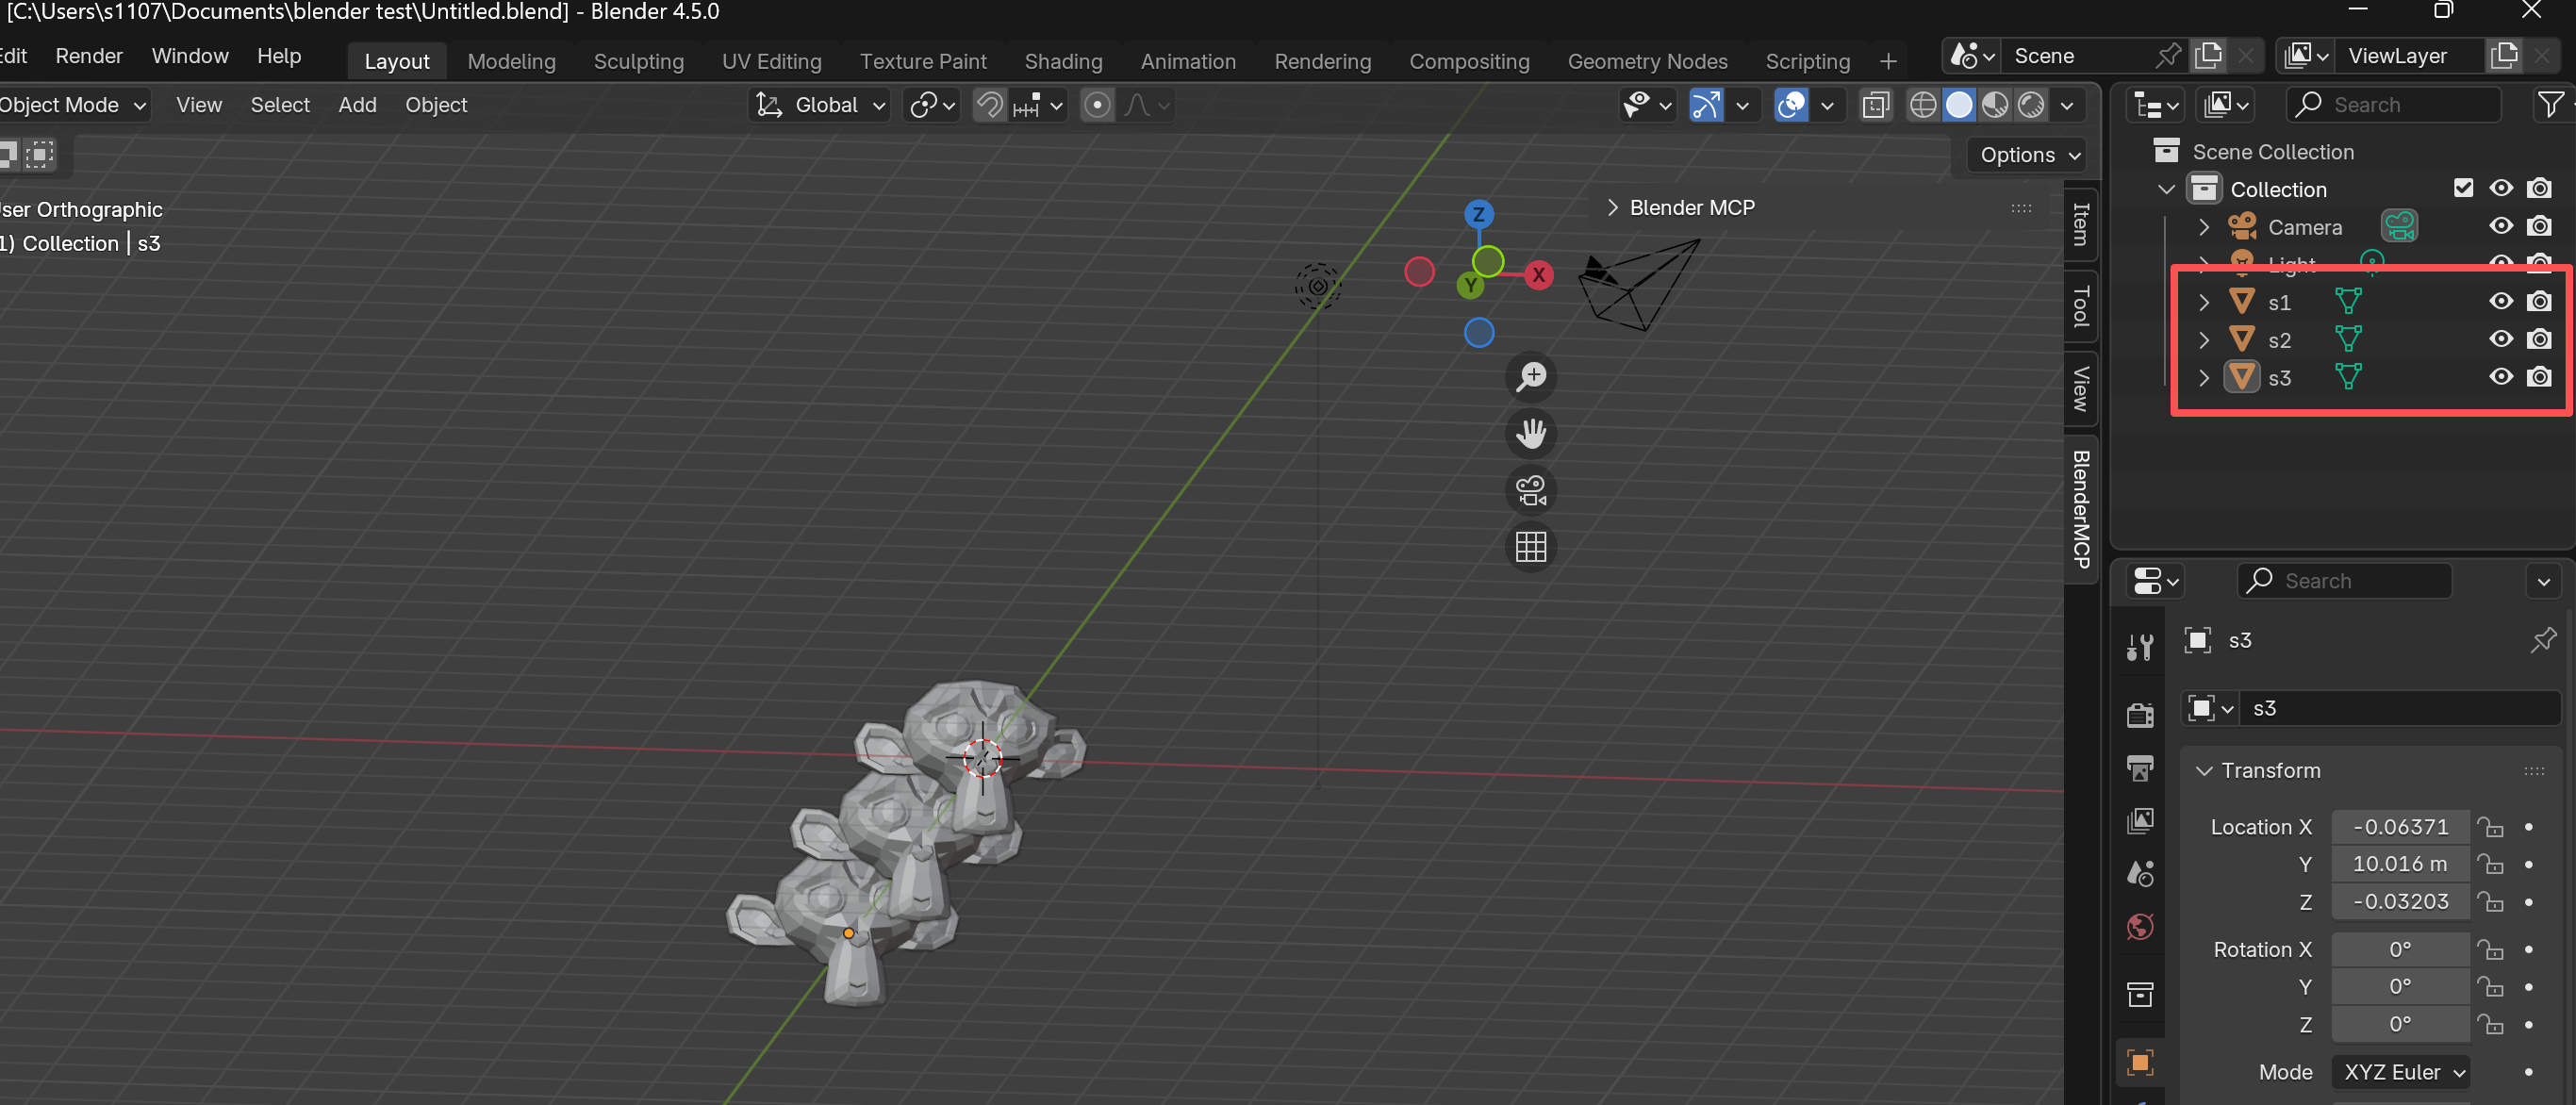This screenshot has width=2576, height=1105.
Task: Toggle X-ray in the viewport header
Action: 1875,105
